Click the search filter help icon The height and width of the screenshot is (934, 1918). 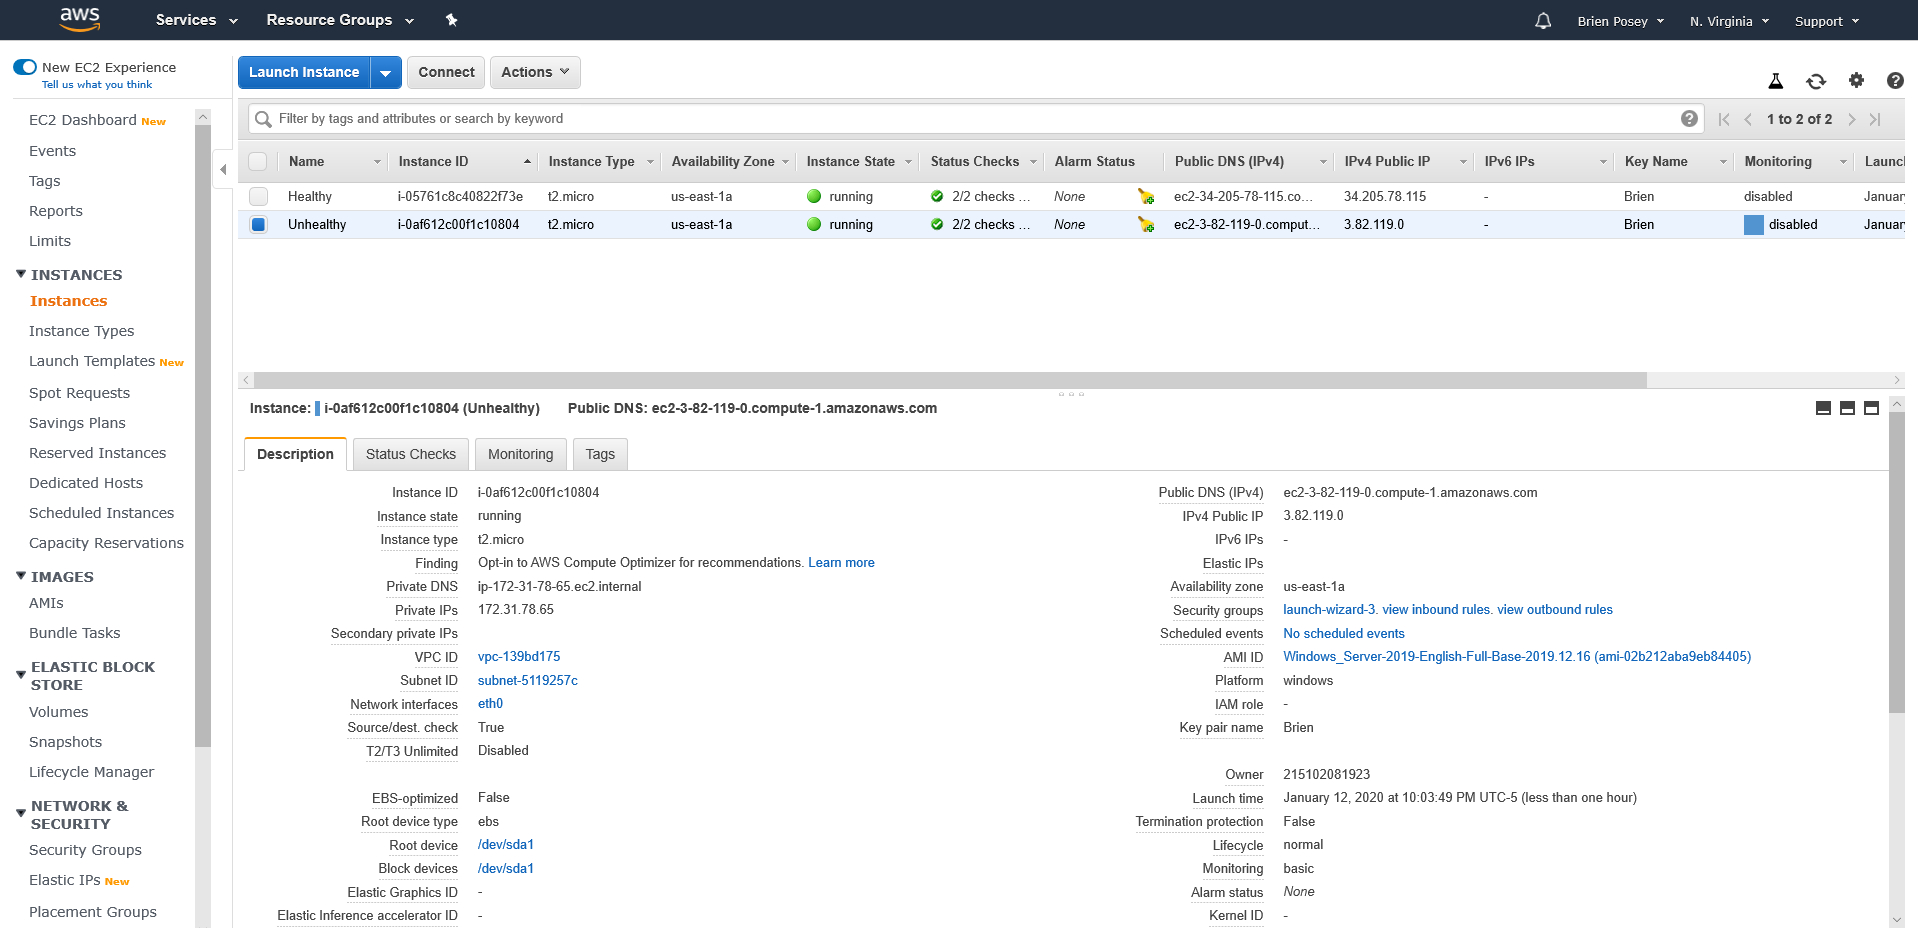point(1689,119)
